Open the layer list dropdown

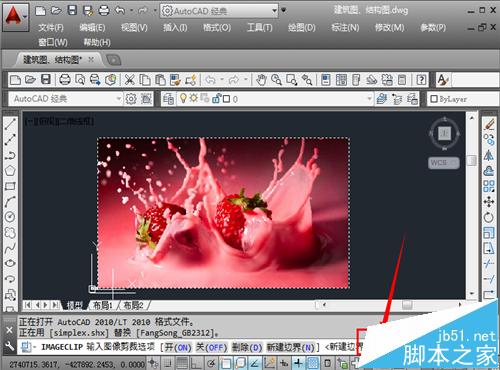(x=369, y=99)
